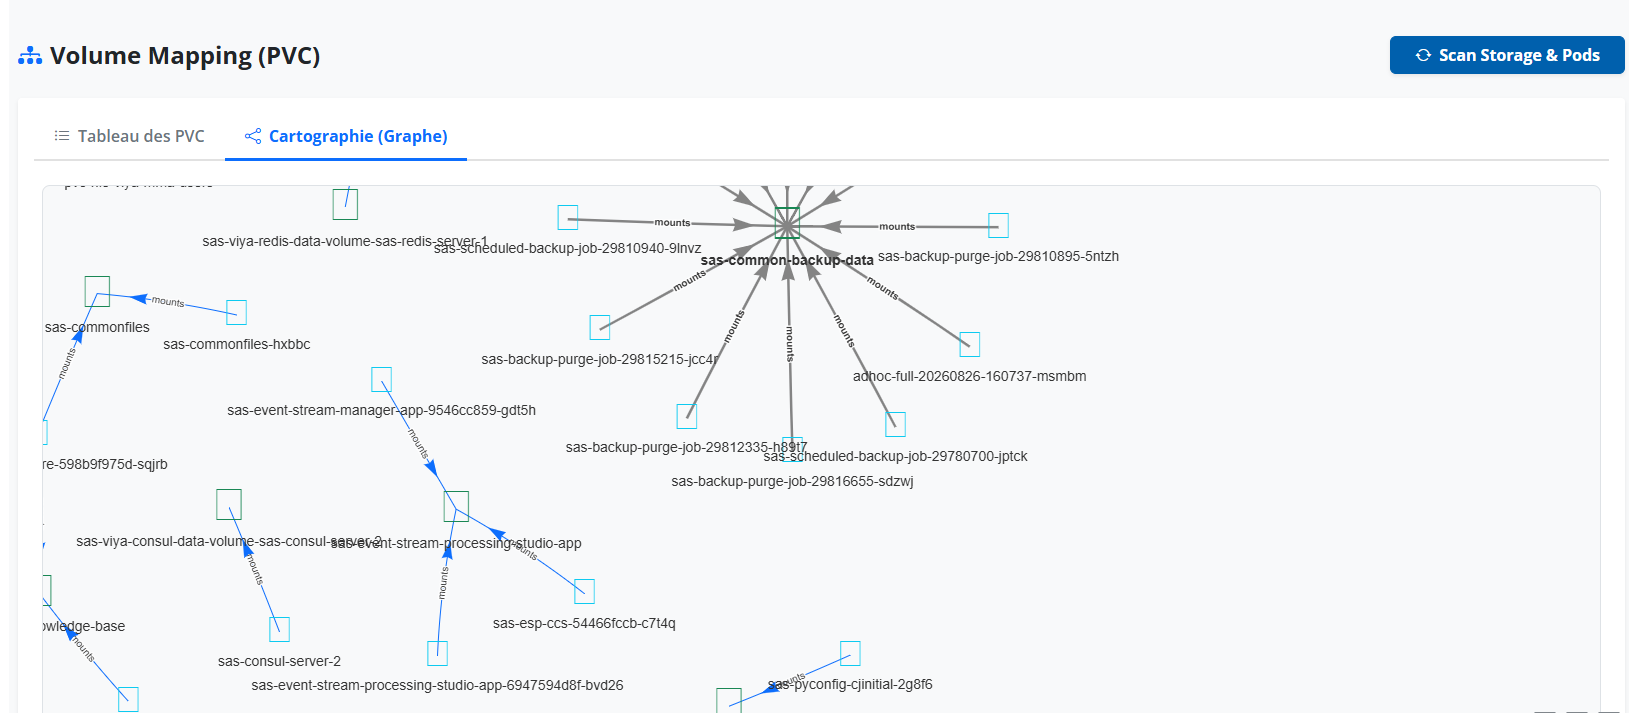Click the re-598b9f975d-sqjrb label text

(105, 464)
